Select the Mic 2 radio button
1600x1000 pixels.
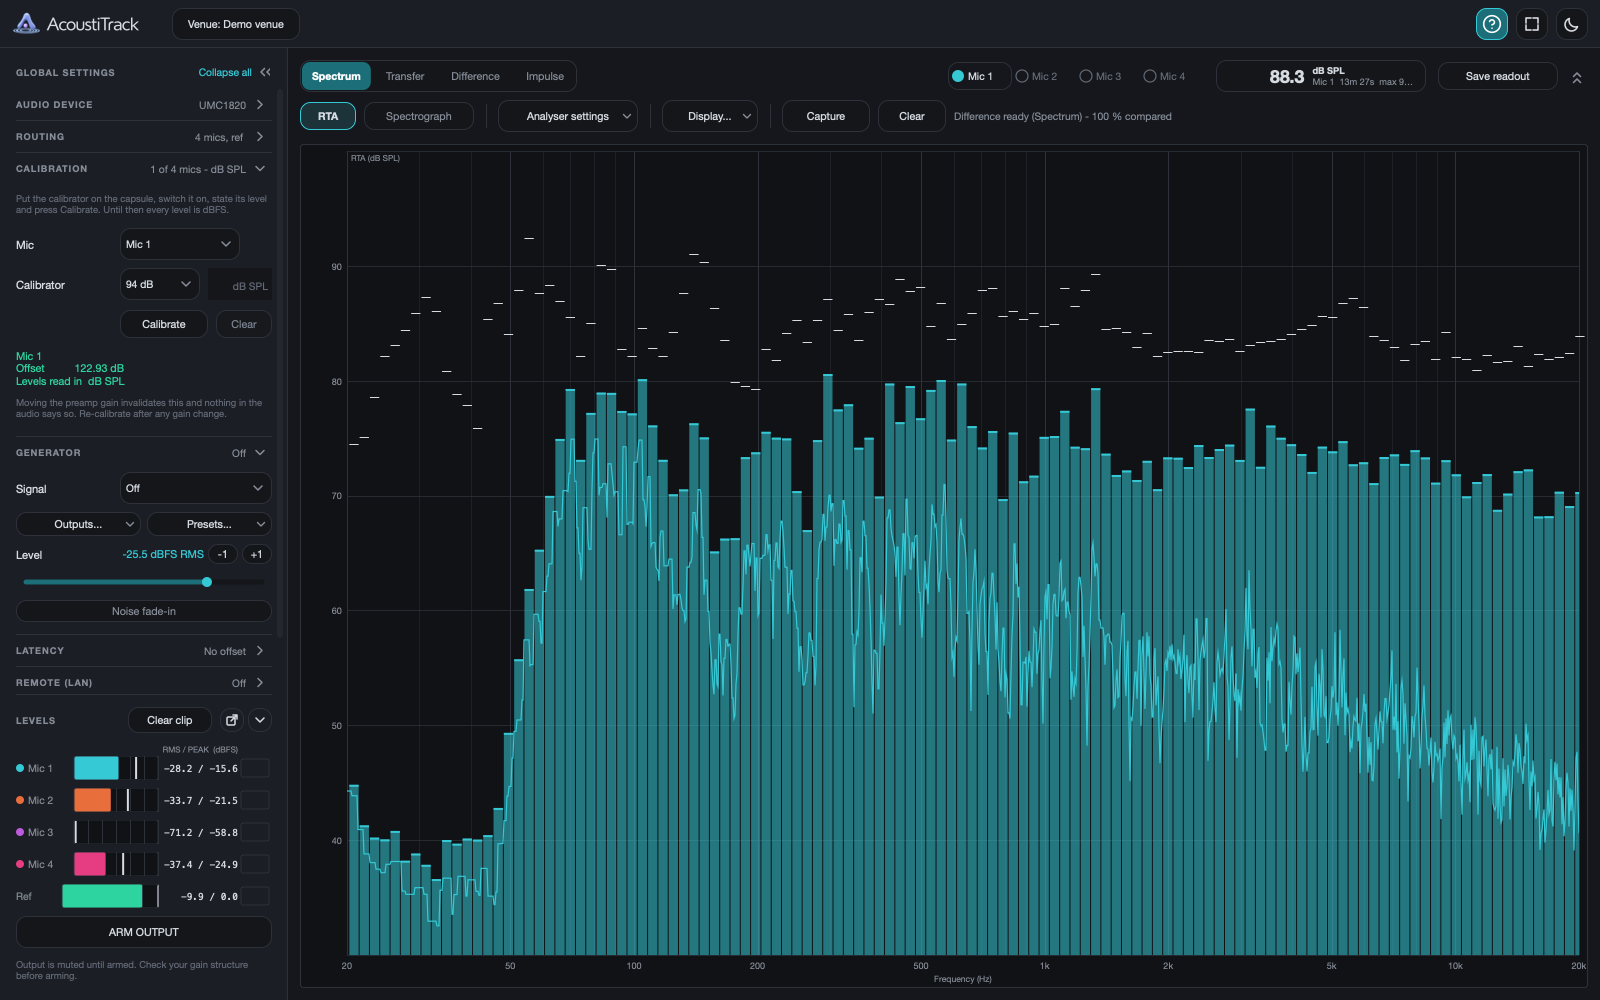pyautogui.click(x=1036, y=76)
